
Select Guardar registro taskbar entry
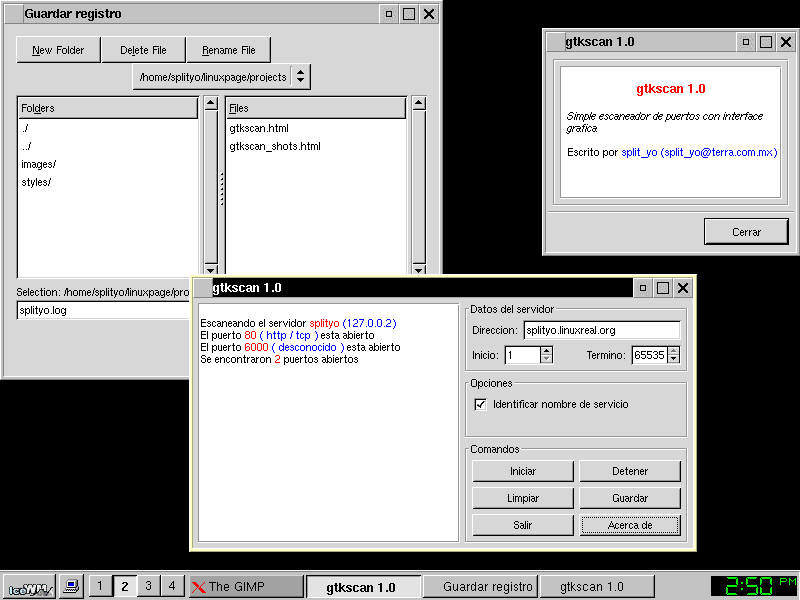481,587
